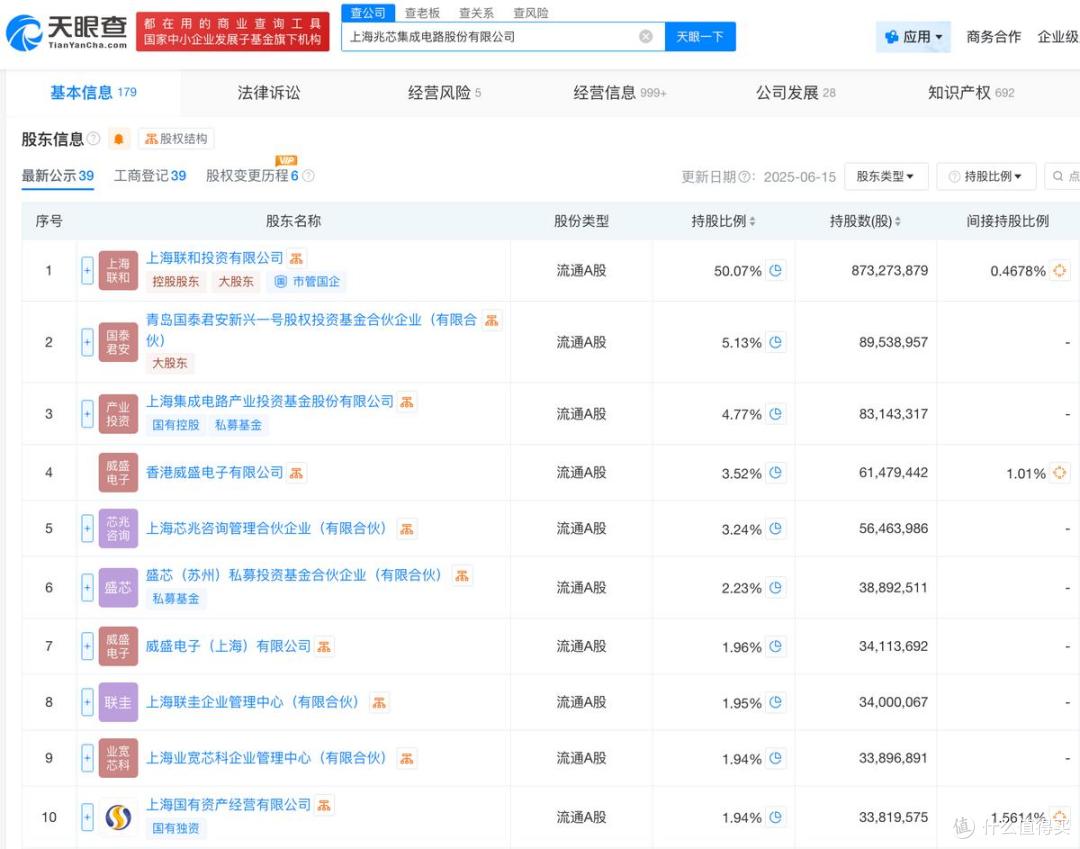Click the 市管国企 tag on row 1

pyautogui.click(x=307, y=282)
